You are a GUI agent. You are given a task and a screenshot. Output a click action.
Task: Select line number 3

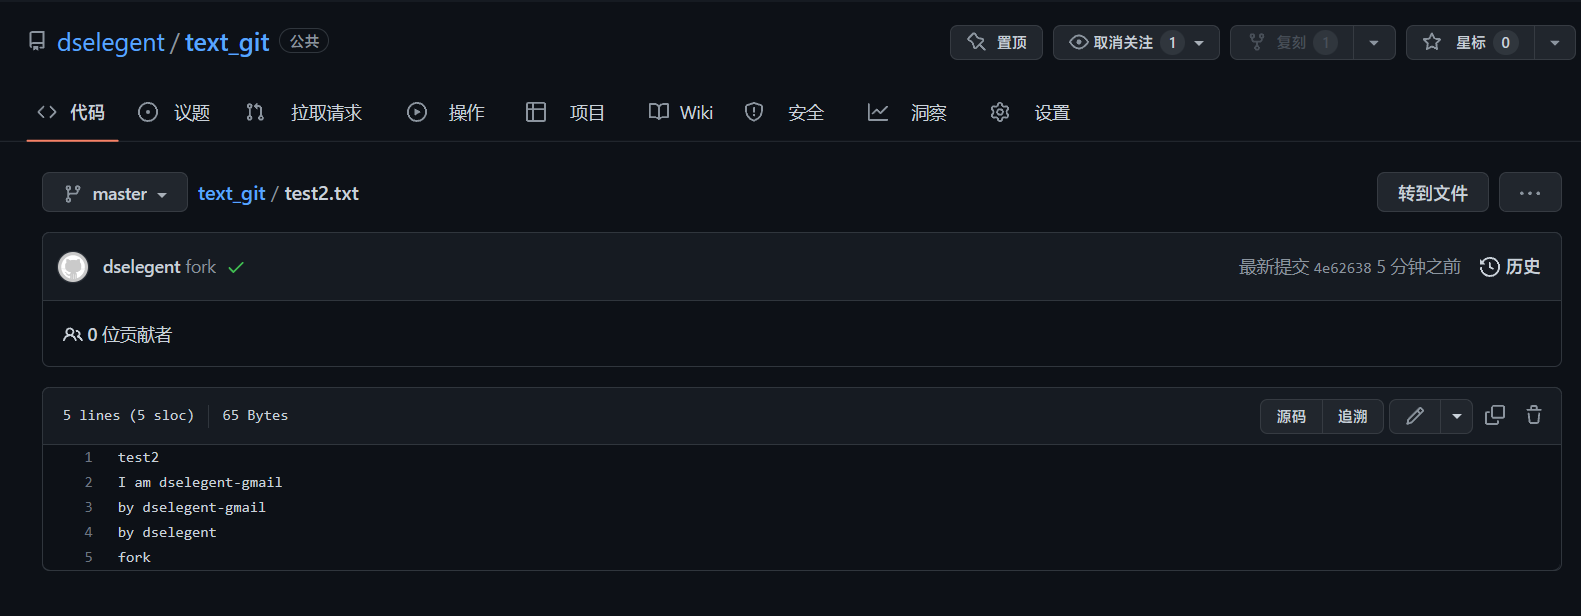tap(88, 507)
